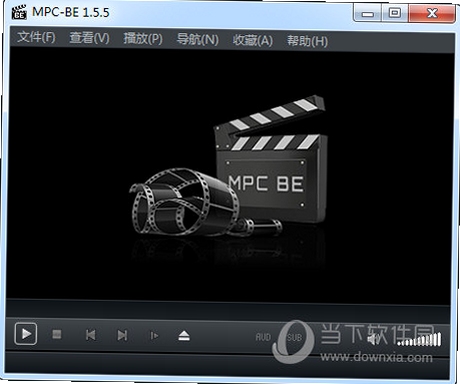Viewport: 460px width, 384px height.
Task: Click the MPC-BE clapperboard icon in title bar
Action: (x=19, y=12)
